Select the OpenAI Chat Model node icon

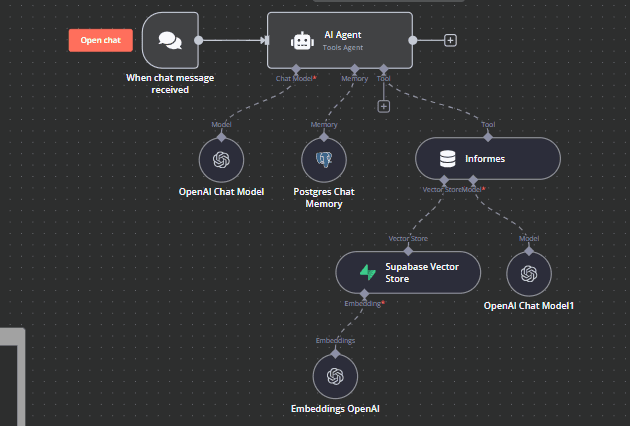pyautogui.click(x=221, y=160)
